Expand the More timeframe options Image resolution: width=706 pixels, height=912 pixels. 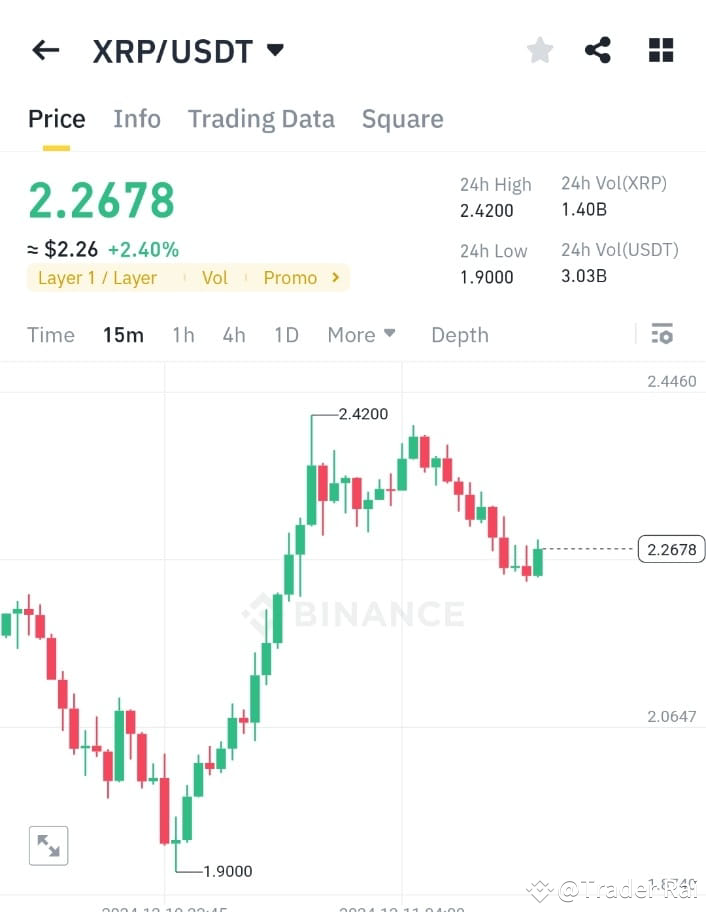[x=361, y=335]
